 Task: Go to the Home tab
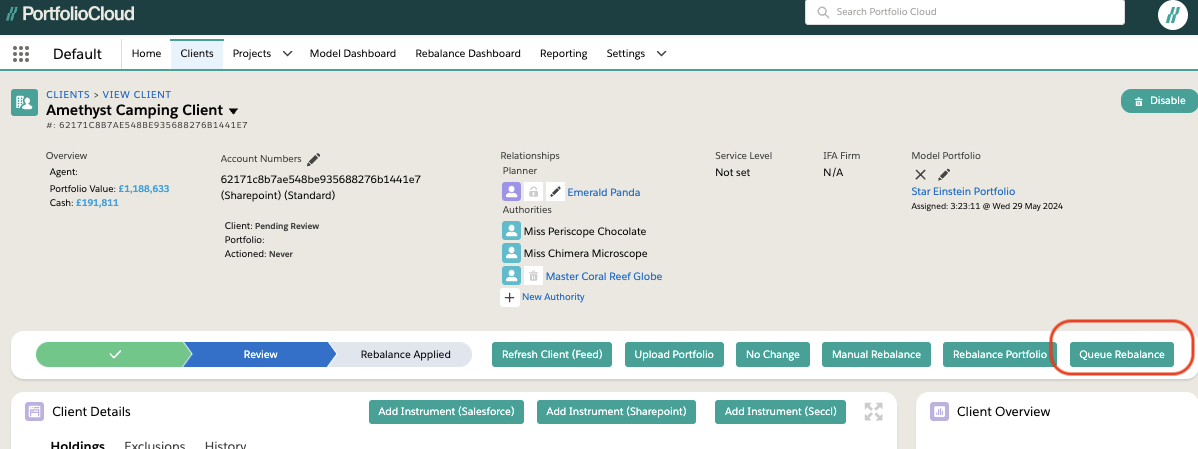(147, 53)
